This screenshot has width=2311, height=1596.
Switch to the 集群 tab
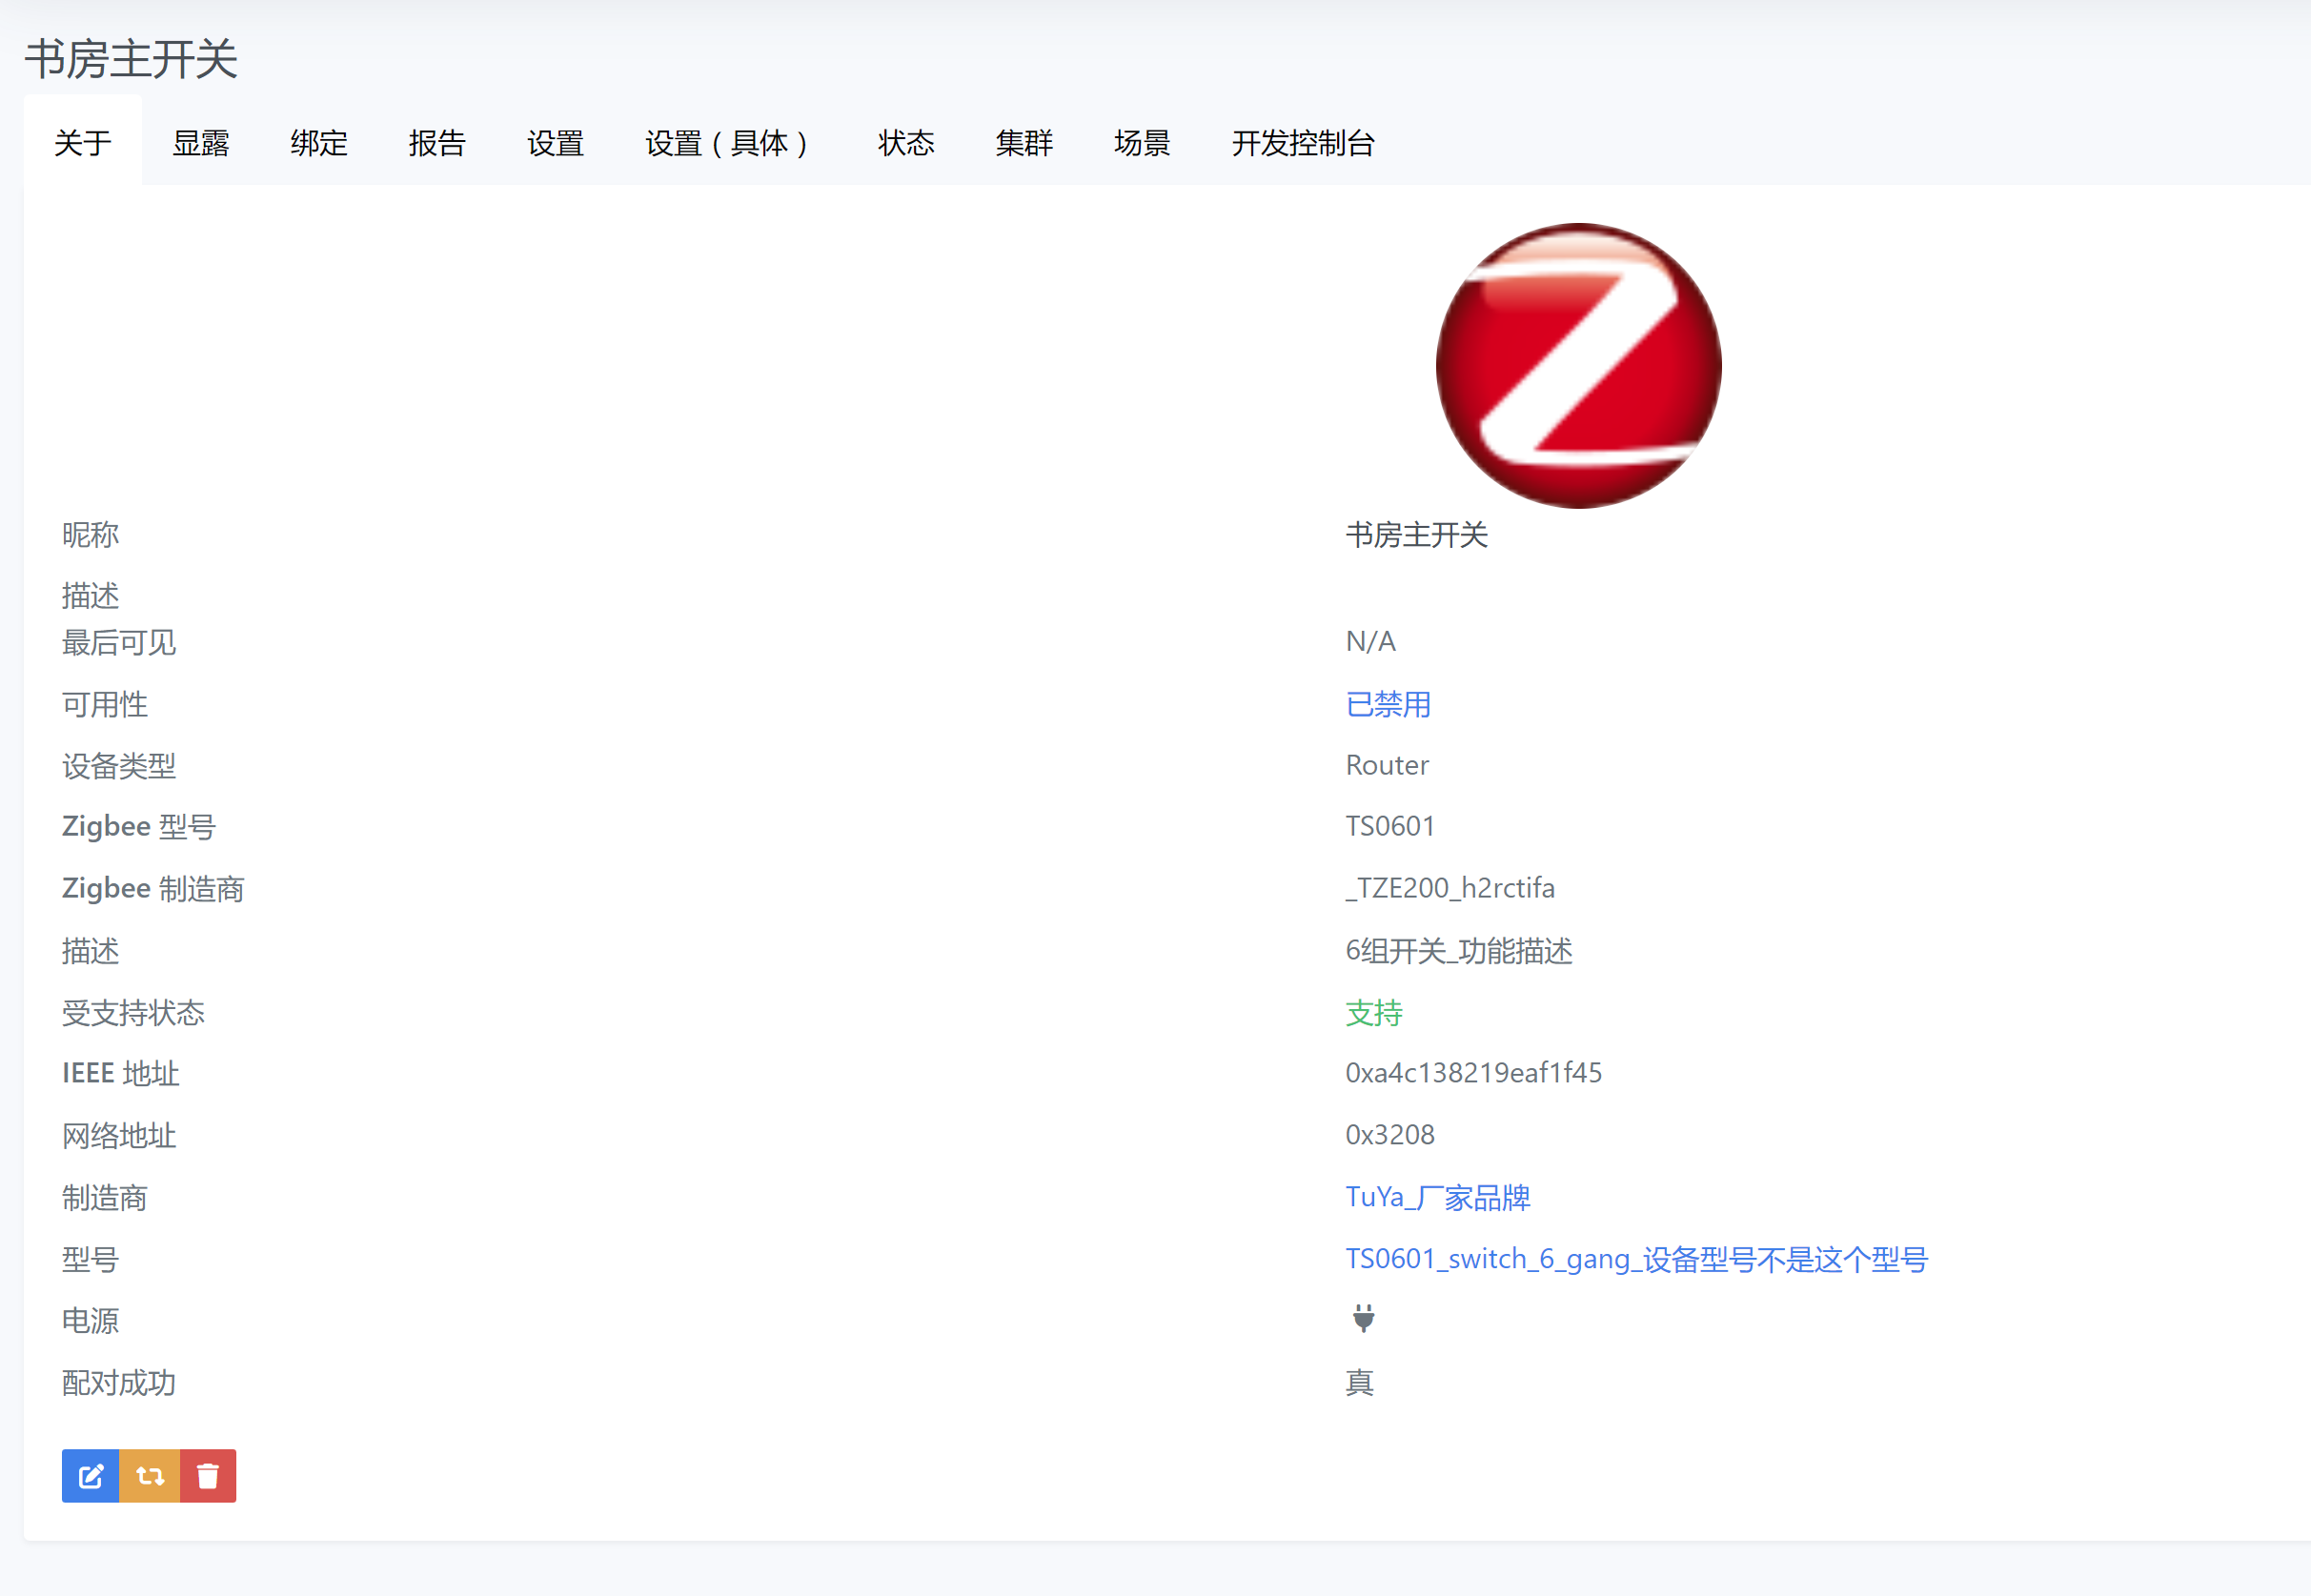1024,143
